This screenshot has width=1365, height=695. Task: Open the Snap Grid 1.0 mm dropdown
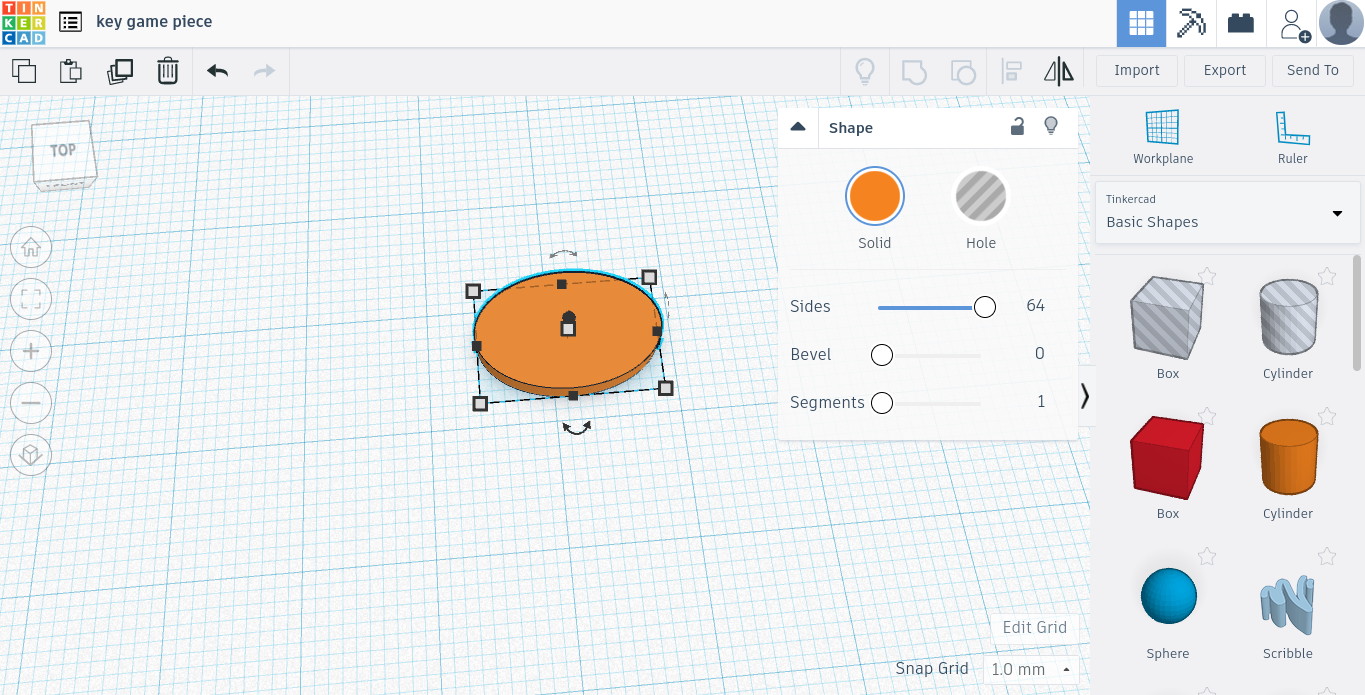click(1031, 669)
